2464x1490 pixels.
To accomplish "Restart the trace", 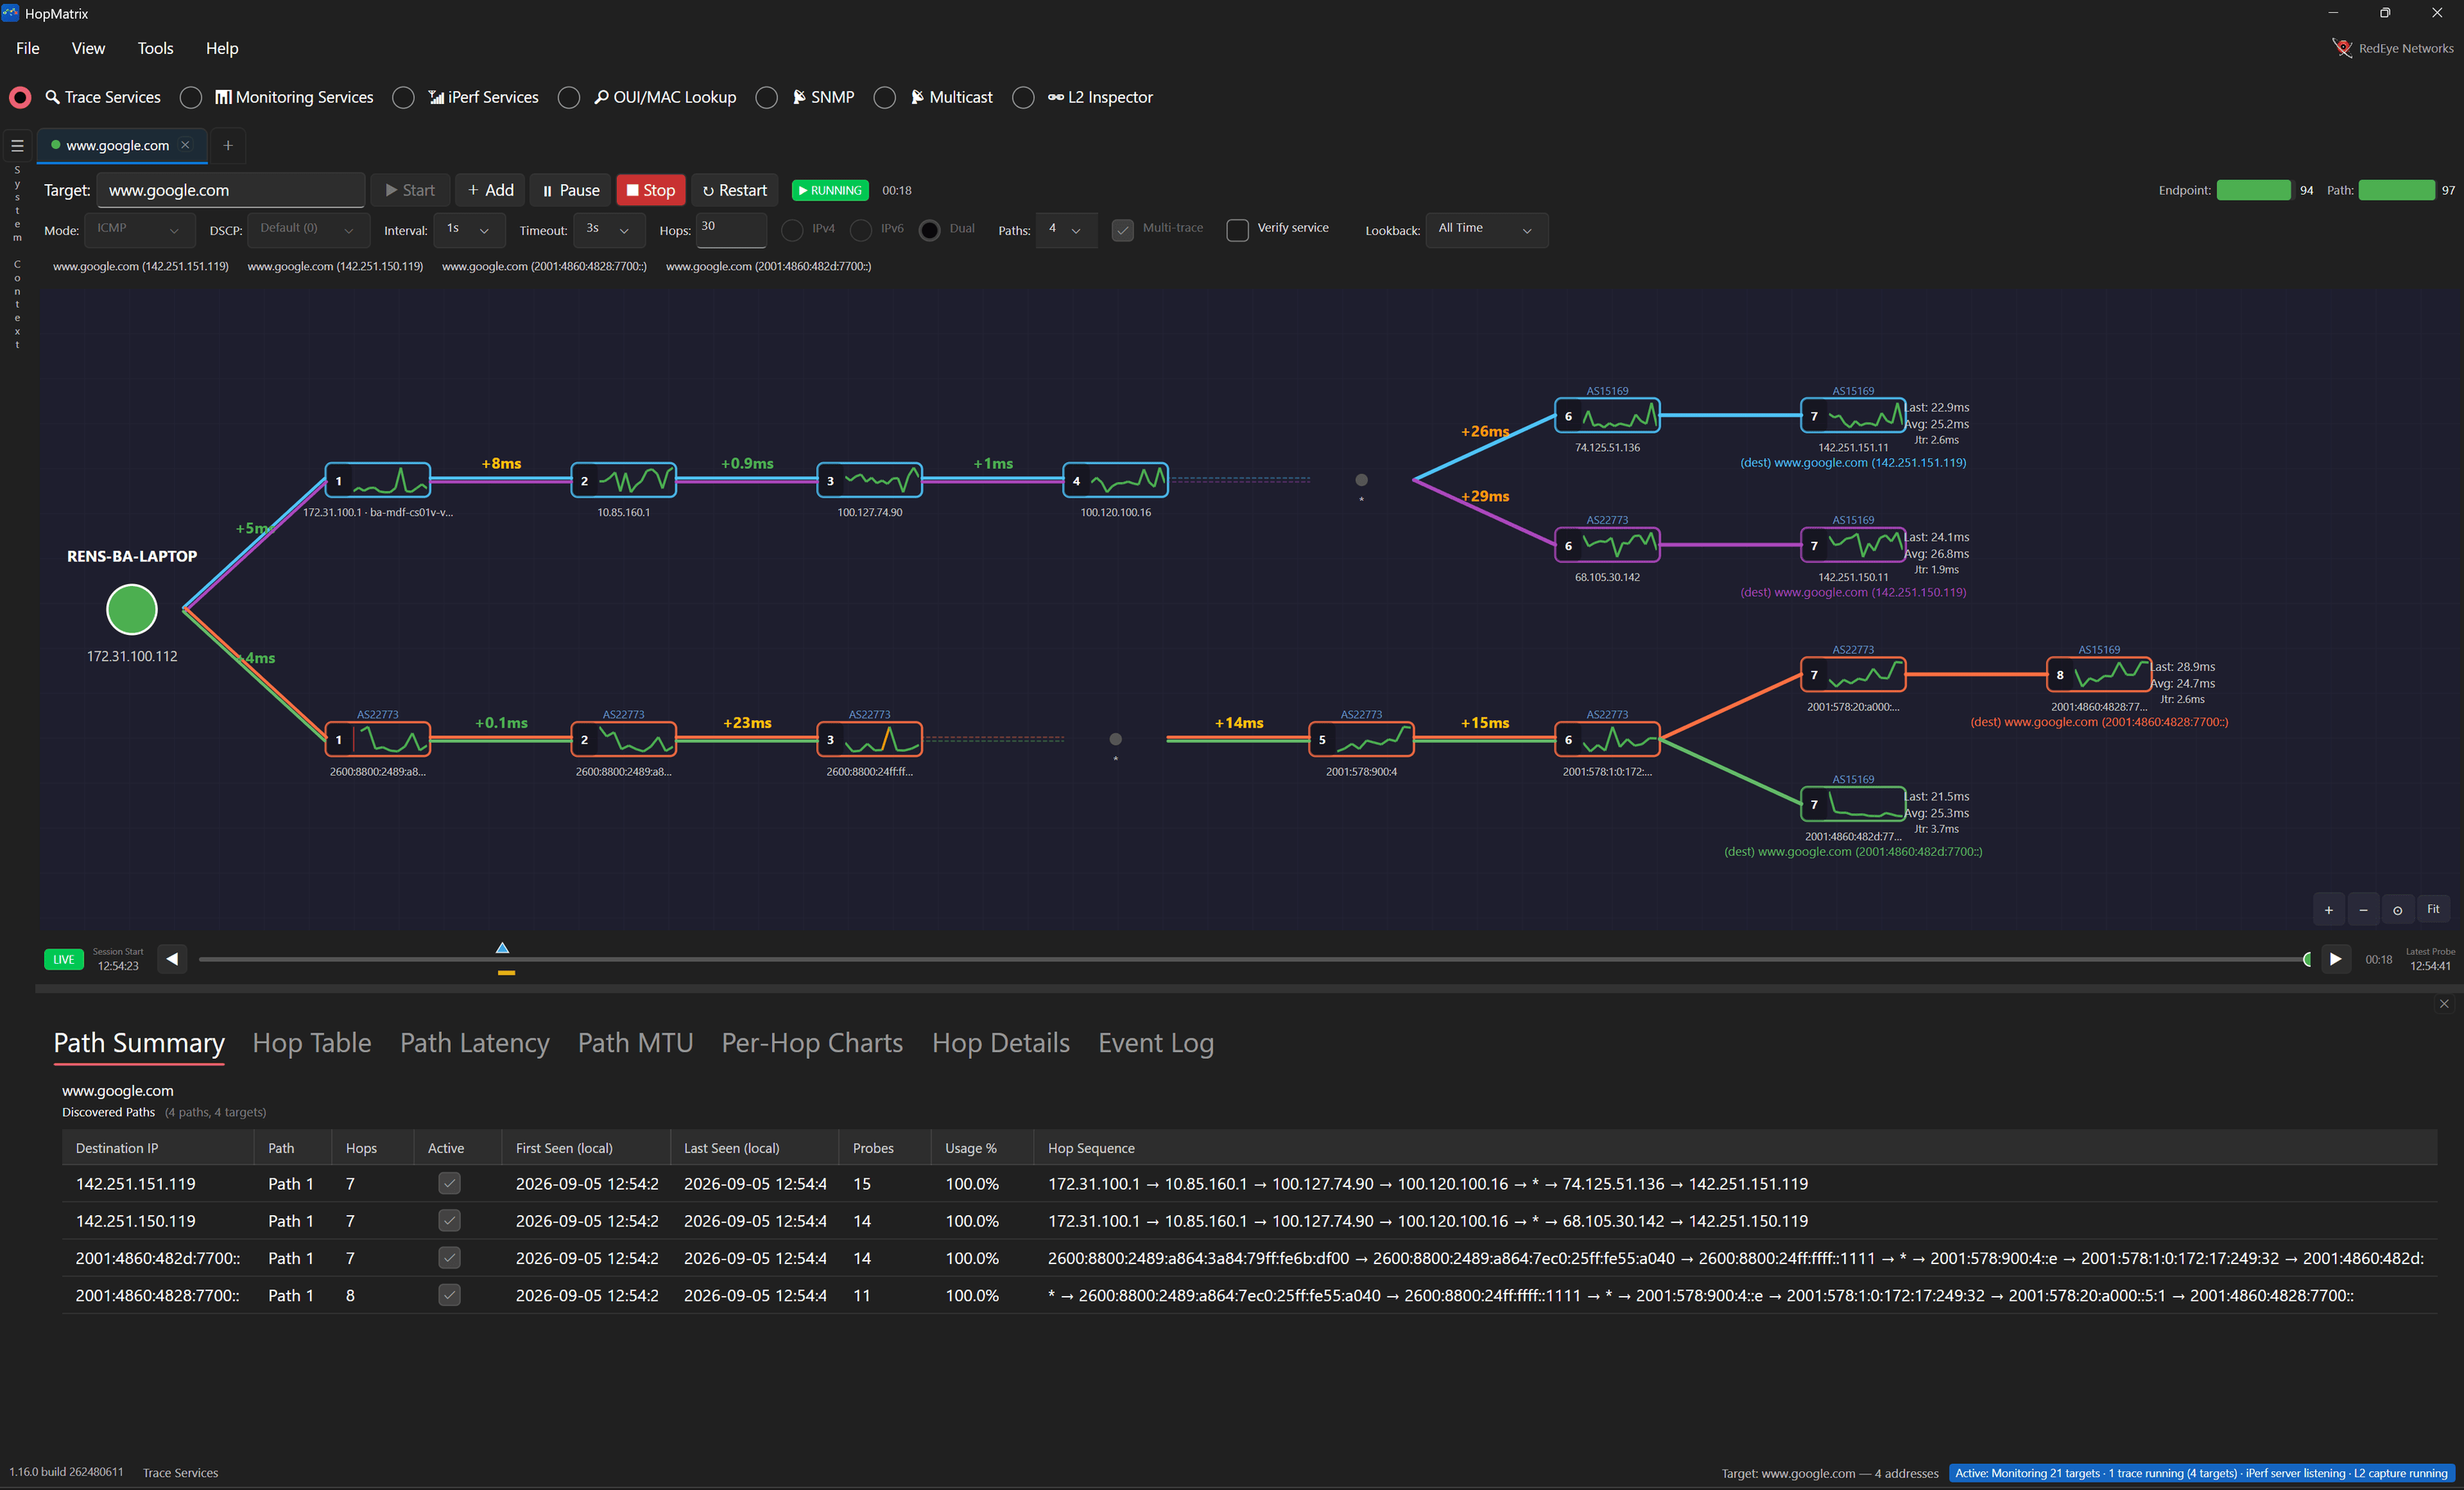I will coord(735,190).
